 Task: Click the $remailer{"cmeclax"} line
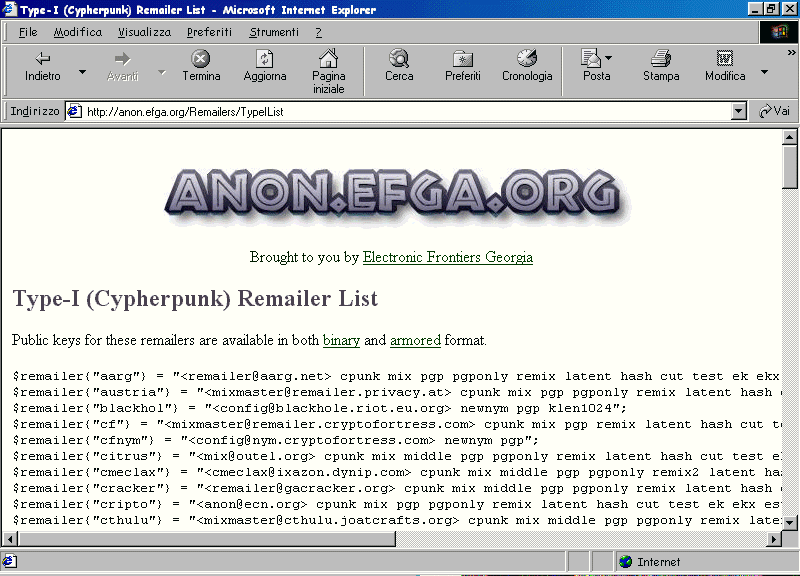tap(396, 472)
